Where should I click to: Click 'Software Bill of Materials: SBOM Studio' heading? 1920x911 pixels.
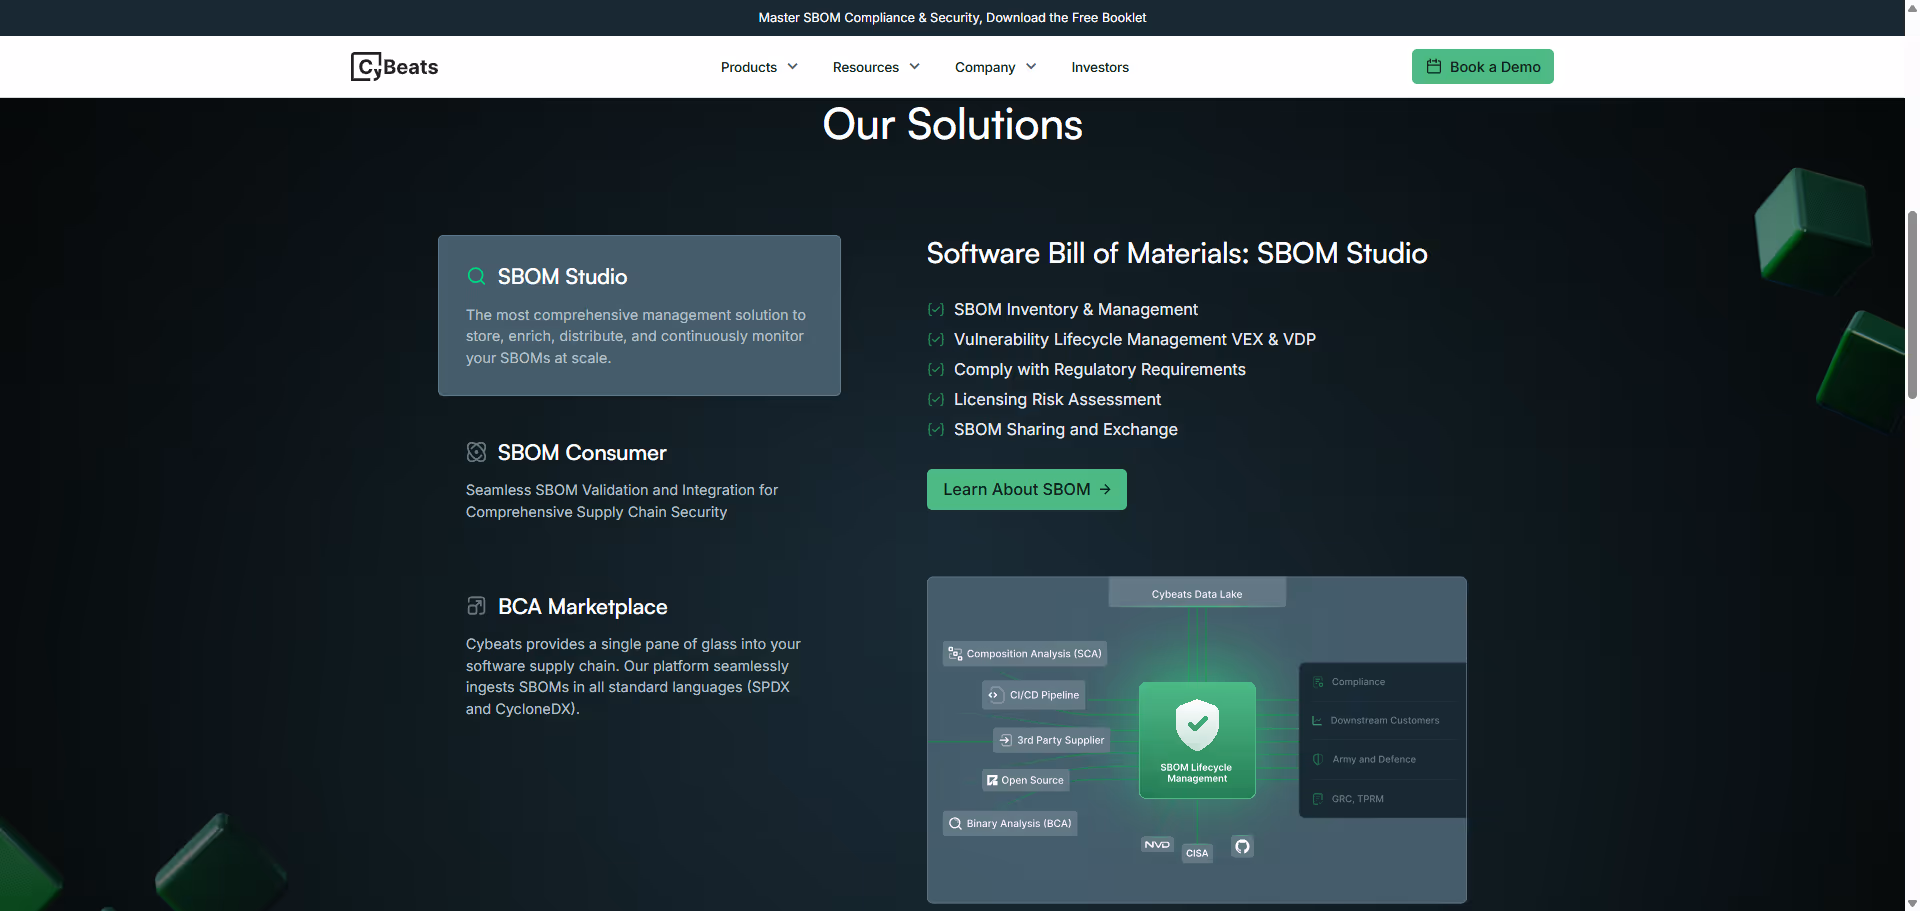1177,253
